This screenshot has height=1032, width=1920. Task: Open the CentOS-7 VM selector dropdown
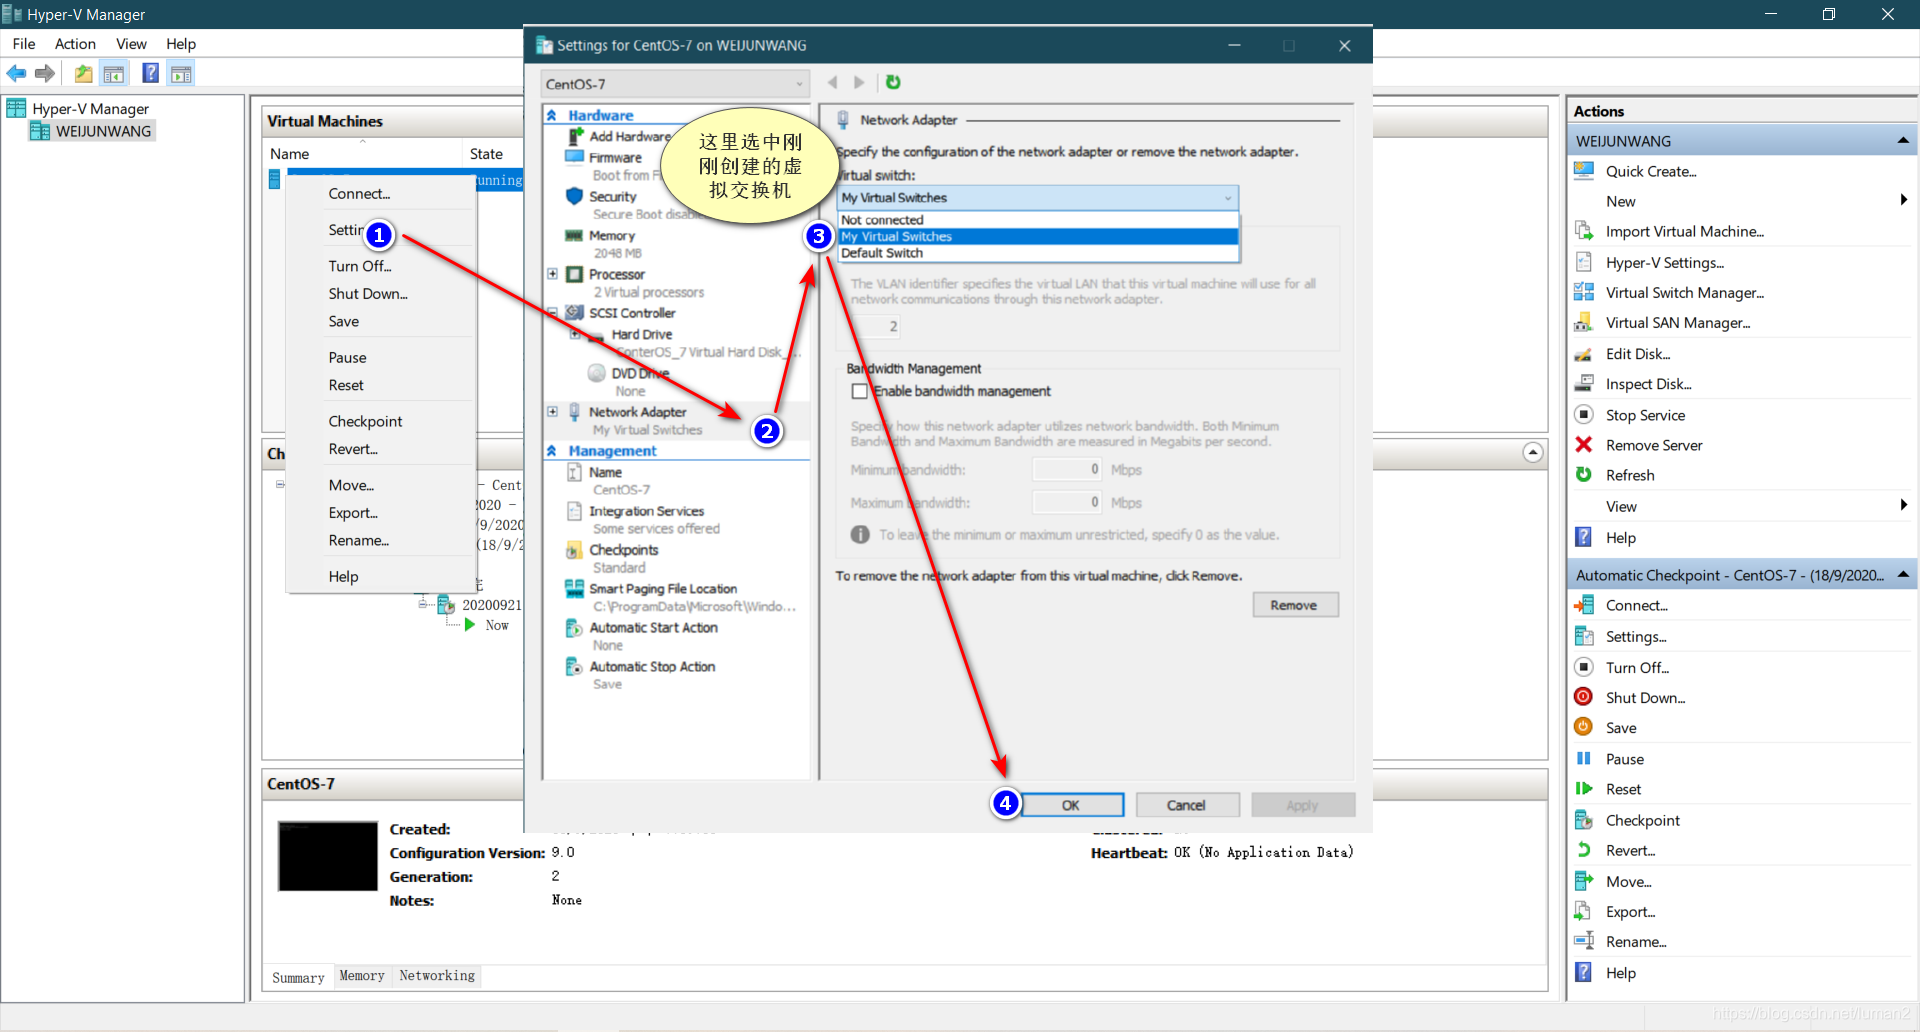coord(674,84)
